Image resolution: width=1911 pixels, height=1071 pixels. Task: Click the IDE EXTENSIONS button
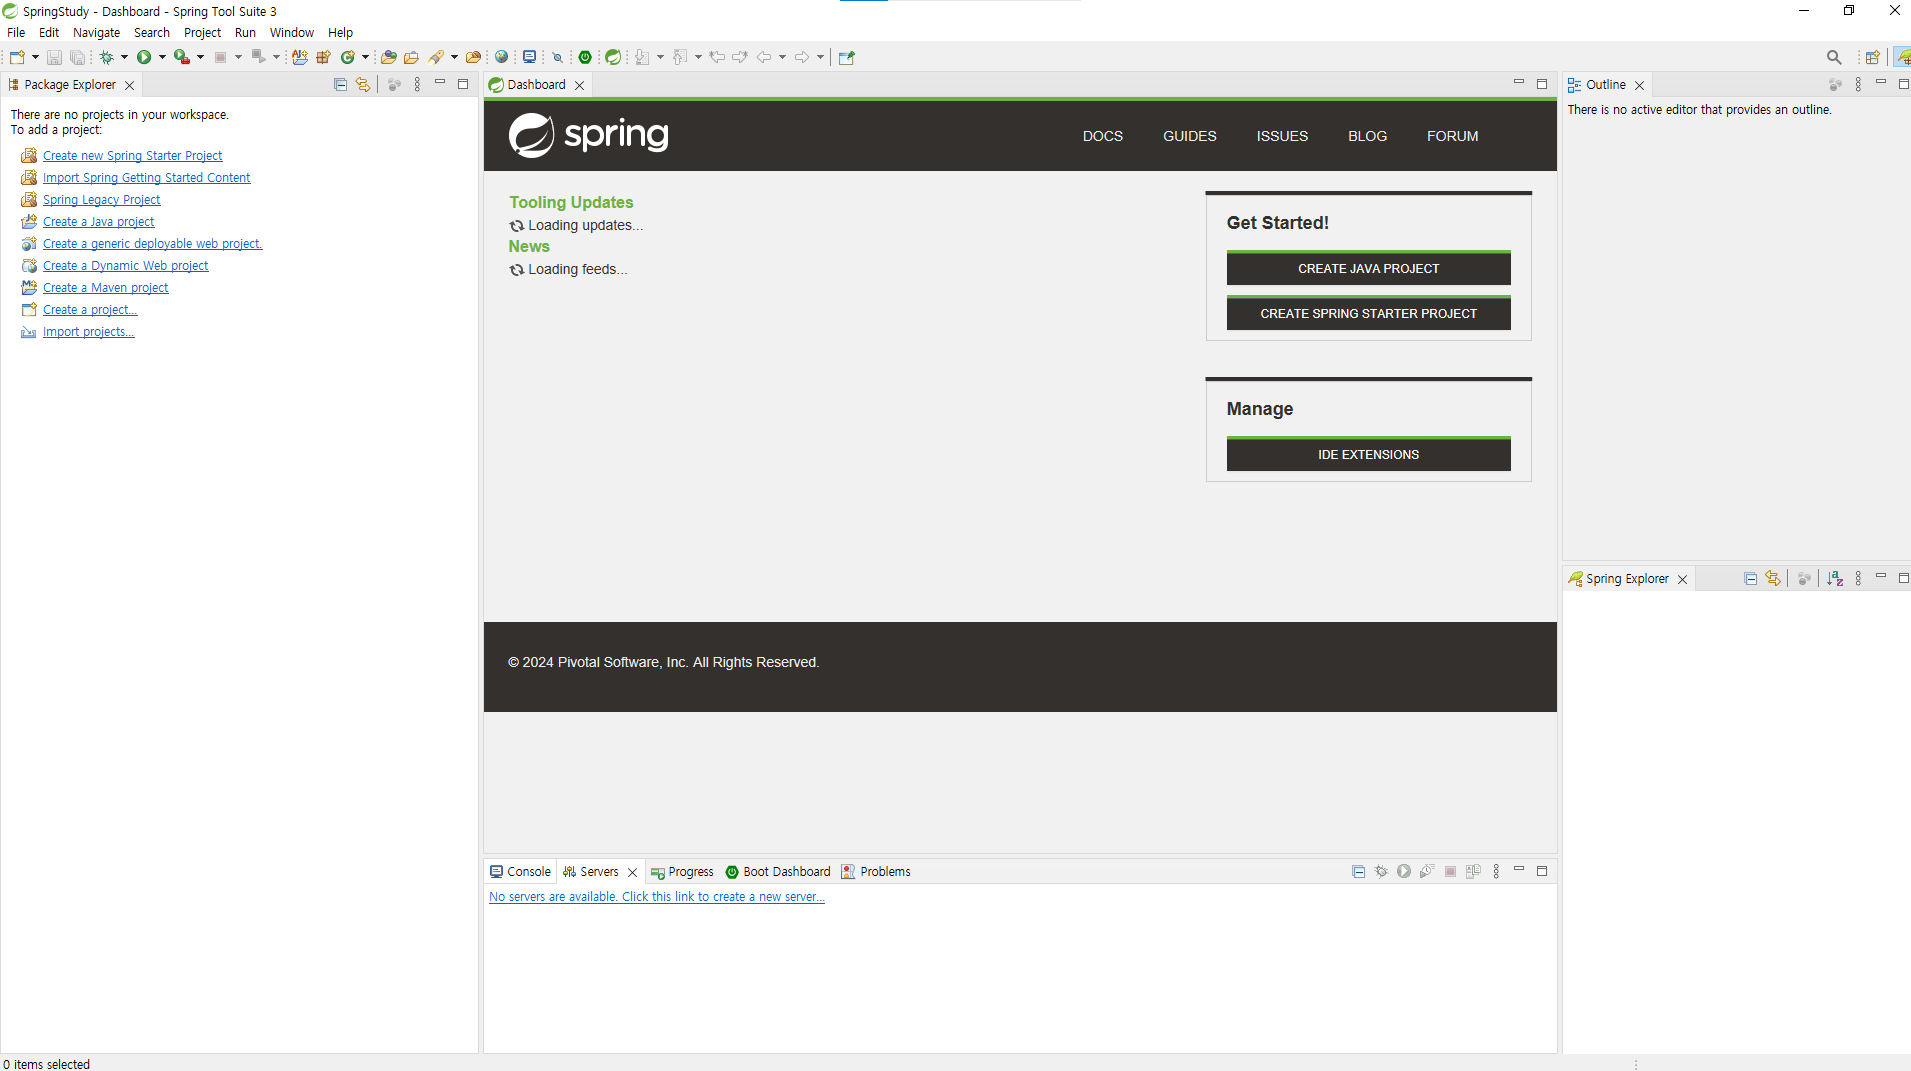pos(1368,454)
